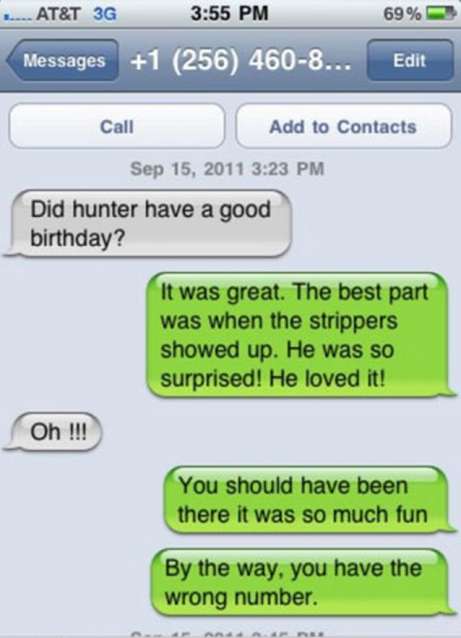The width and height of the screenshot is (461, 638).
Task: Tap the 3:55 PM clock
Action: coord(229,13)
